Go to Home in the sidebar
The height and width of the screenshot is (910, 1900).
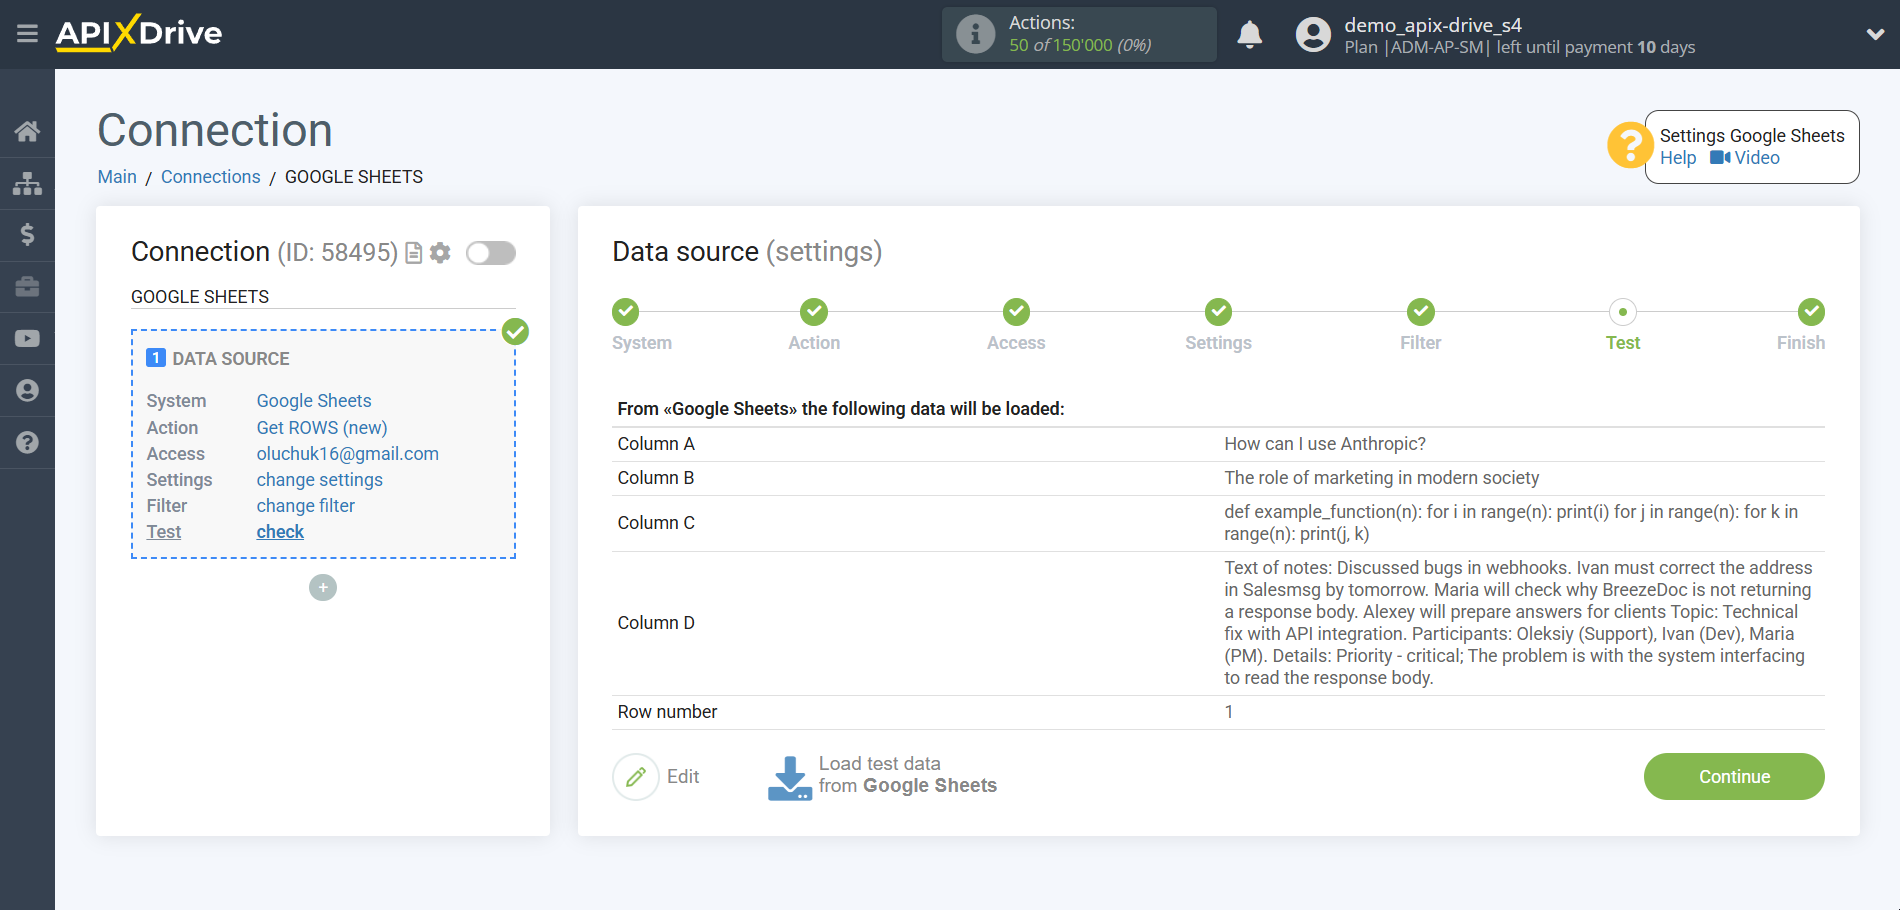pos(27,131)
